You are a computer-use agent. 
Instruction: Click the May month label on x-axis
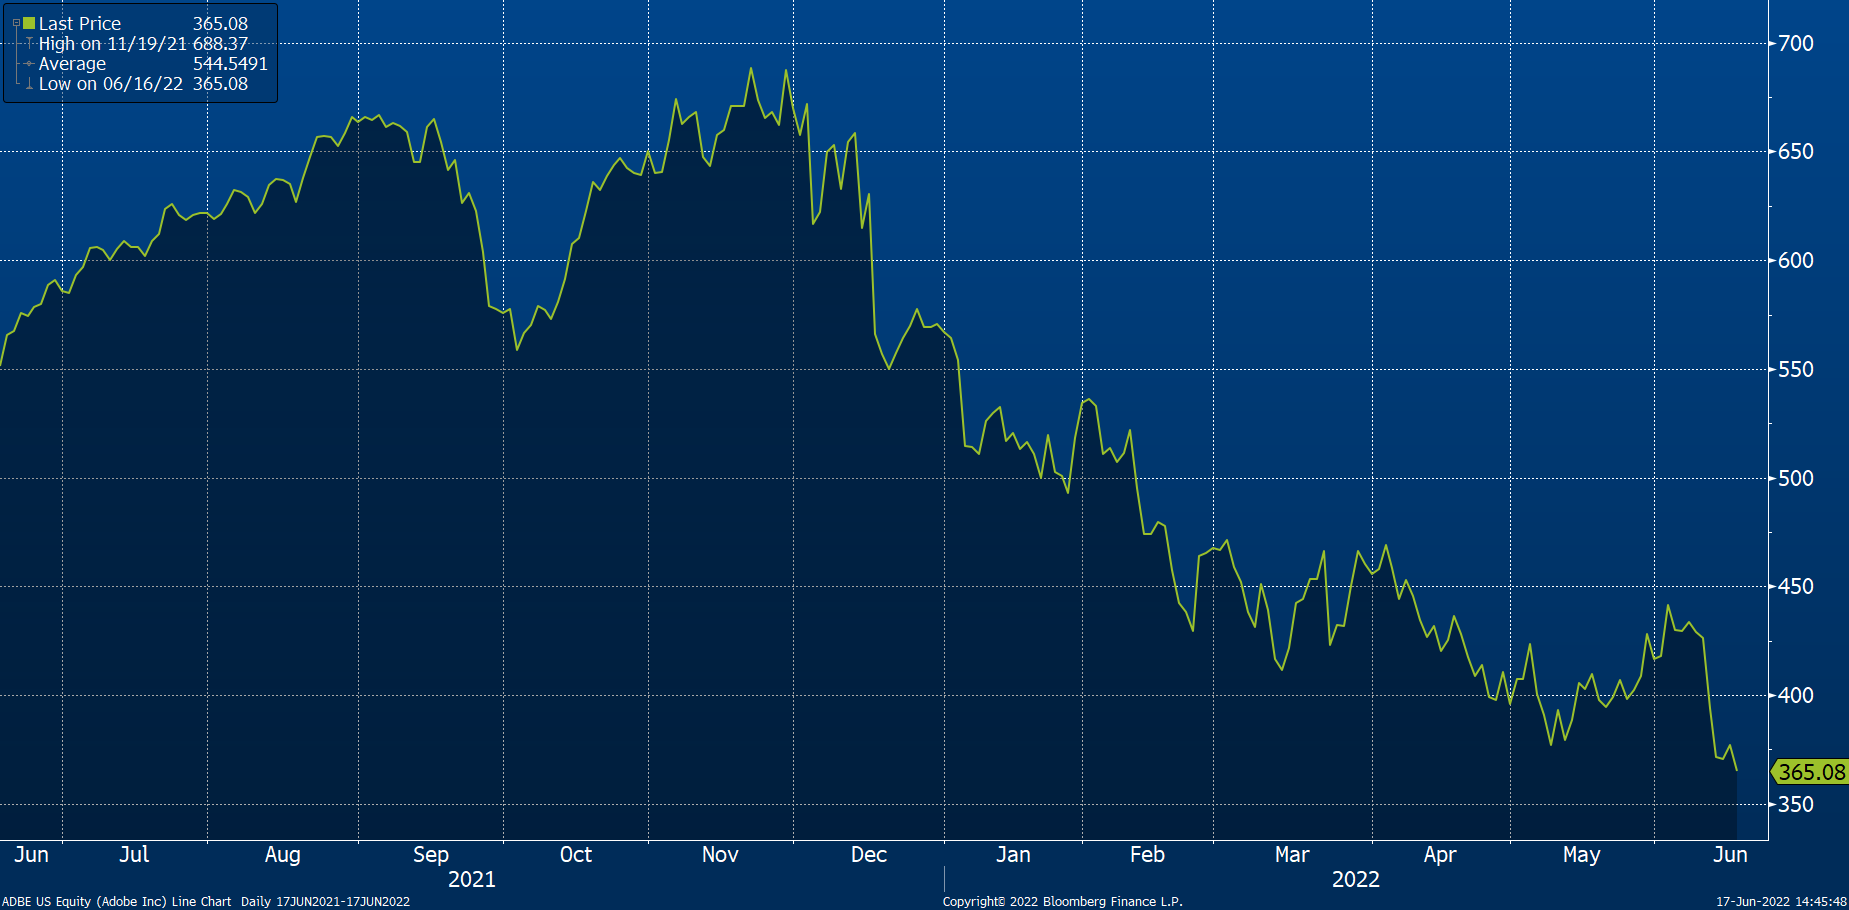(x=1581, y=855)
